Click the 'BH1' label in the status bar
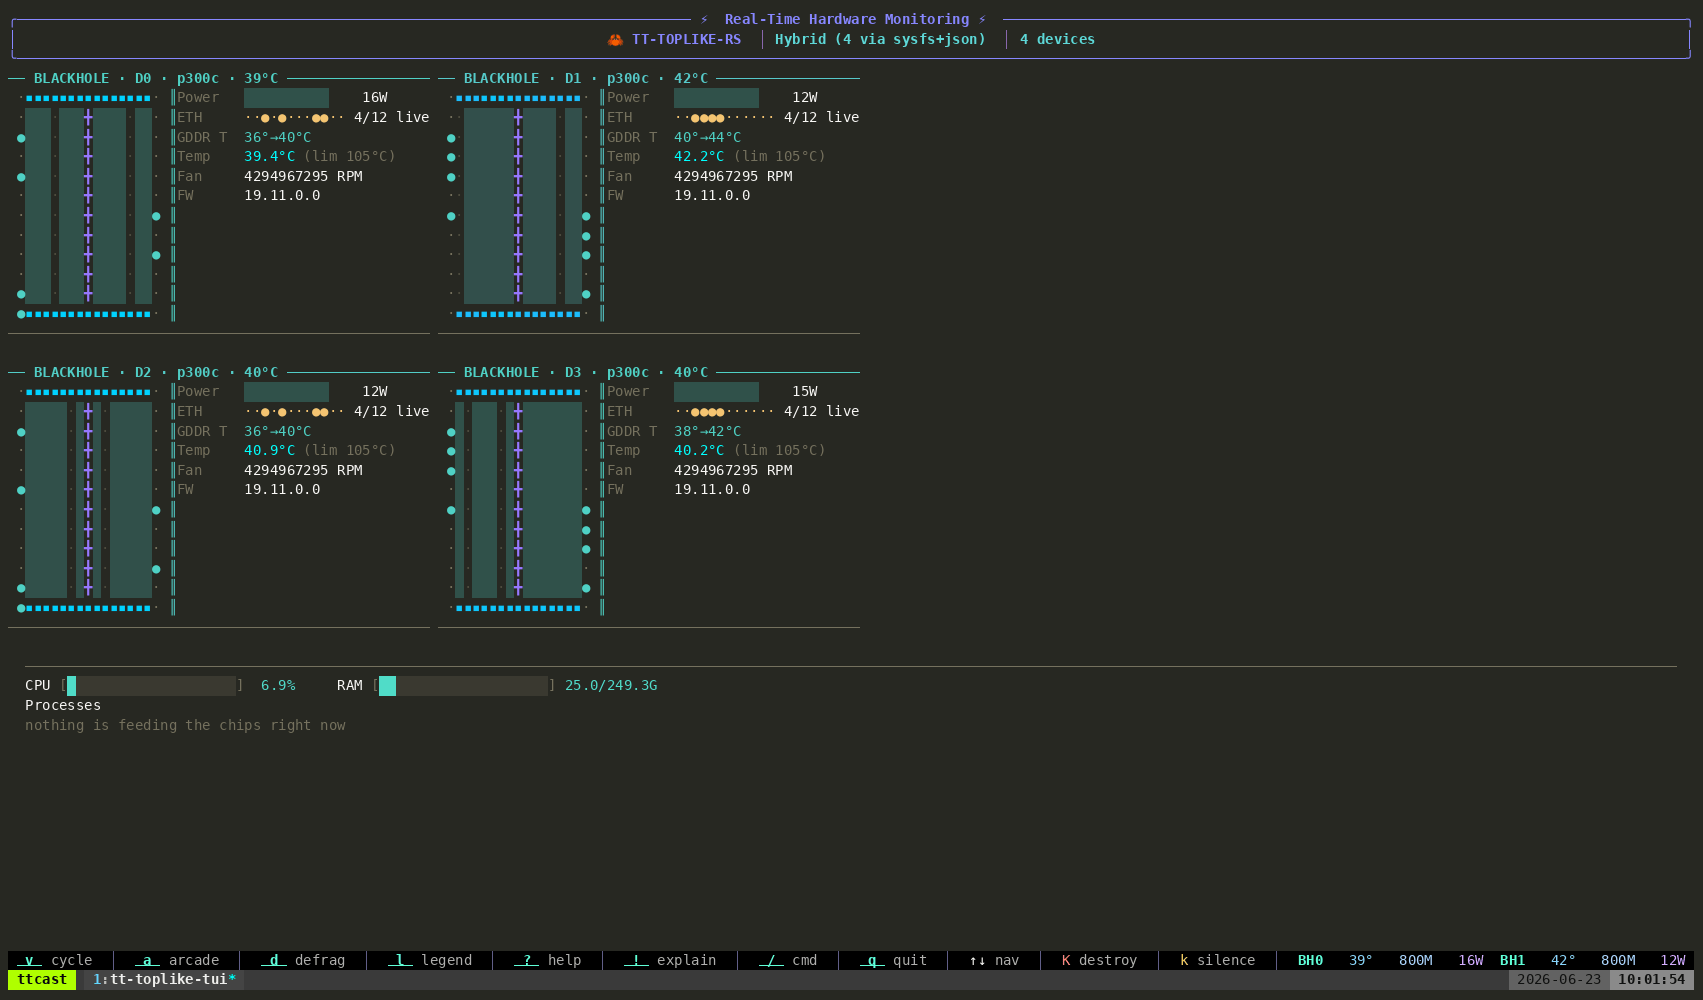The width and height of the screenshot is (1703, 1000). [1512, 960]
